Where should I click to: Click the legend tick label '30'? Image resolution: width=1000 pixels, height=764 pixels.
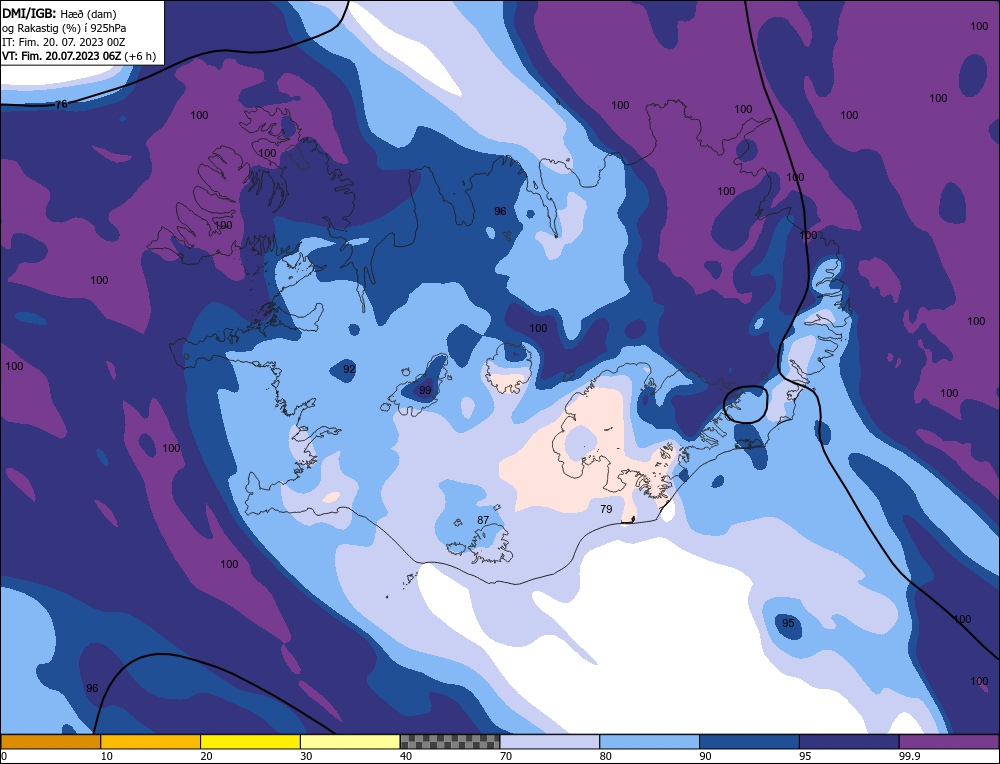click(306, 756)
